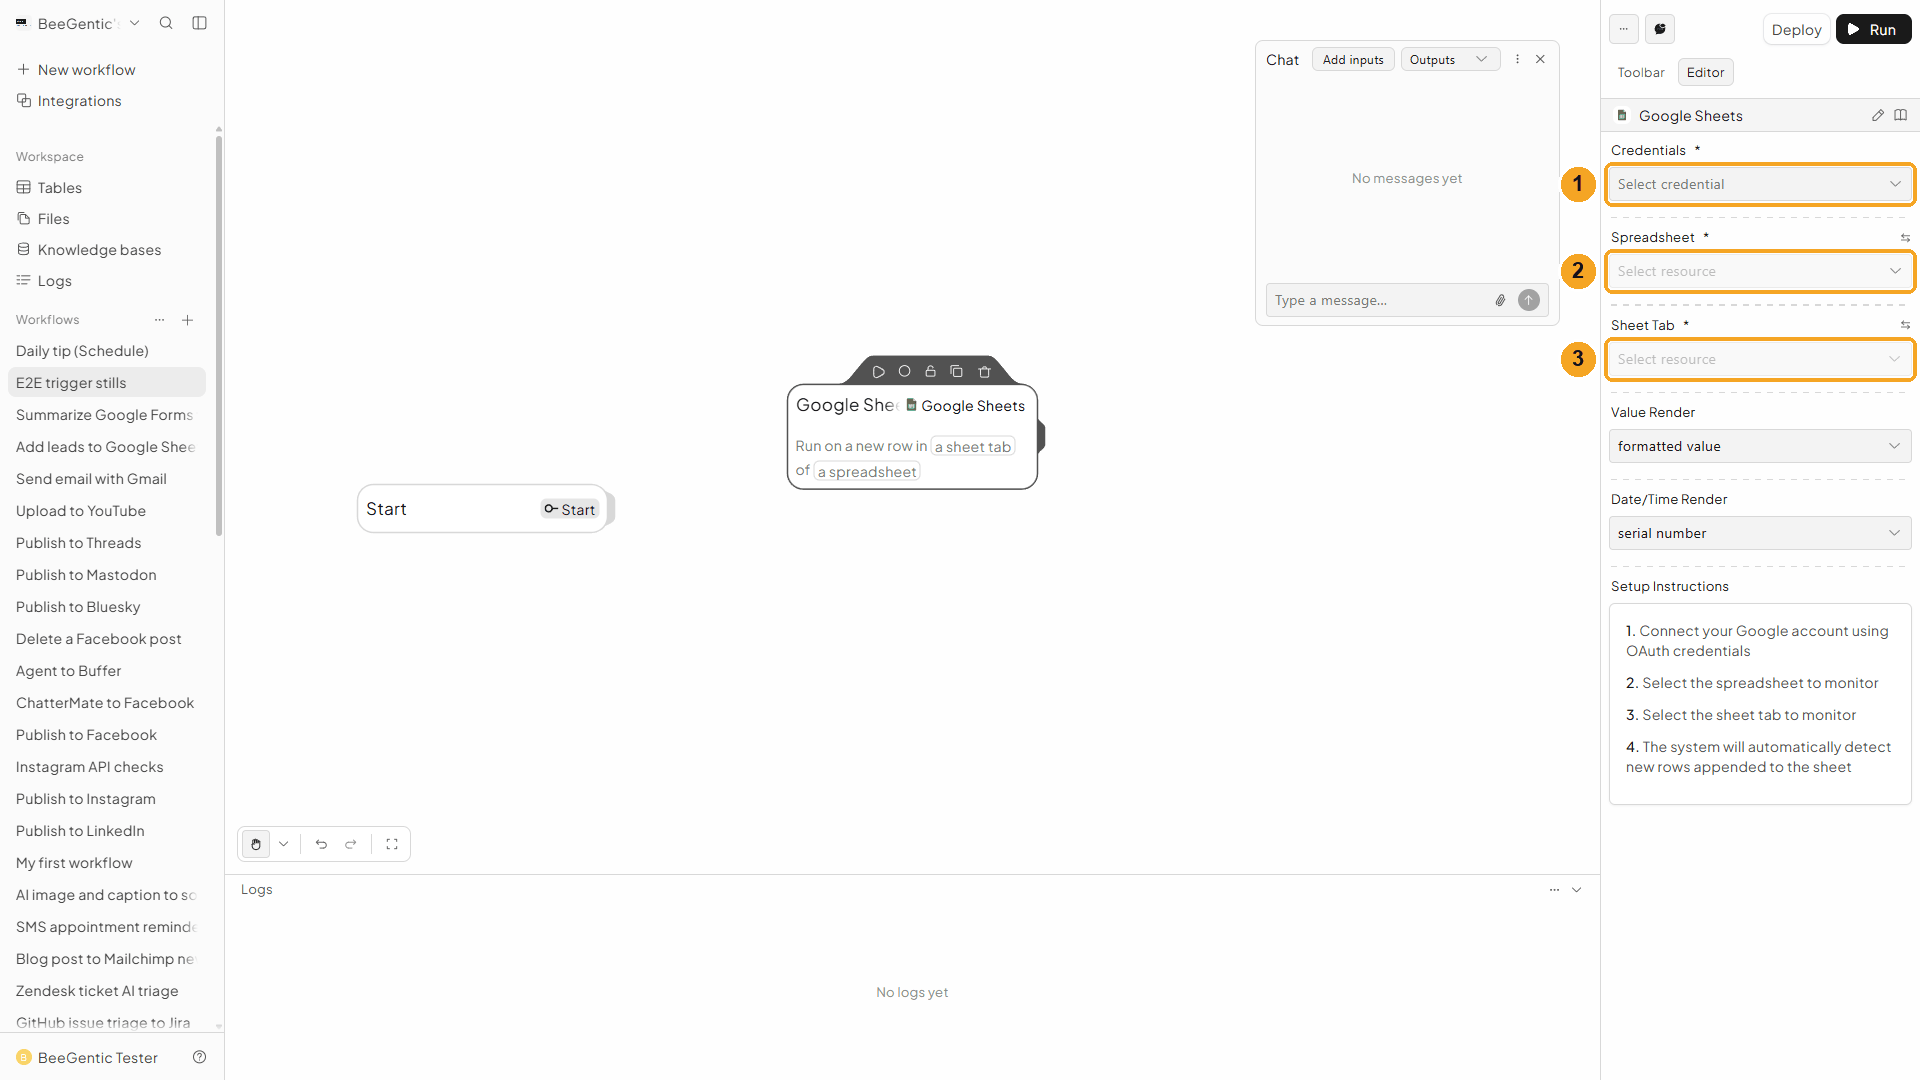The width and height of the screenshot is (1920, 1080).
Task: Collapse the Logs panel with the chevron
Action: [x=1577, y=890]
